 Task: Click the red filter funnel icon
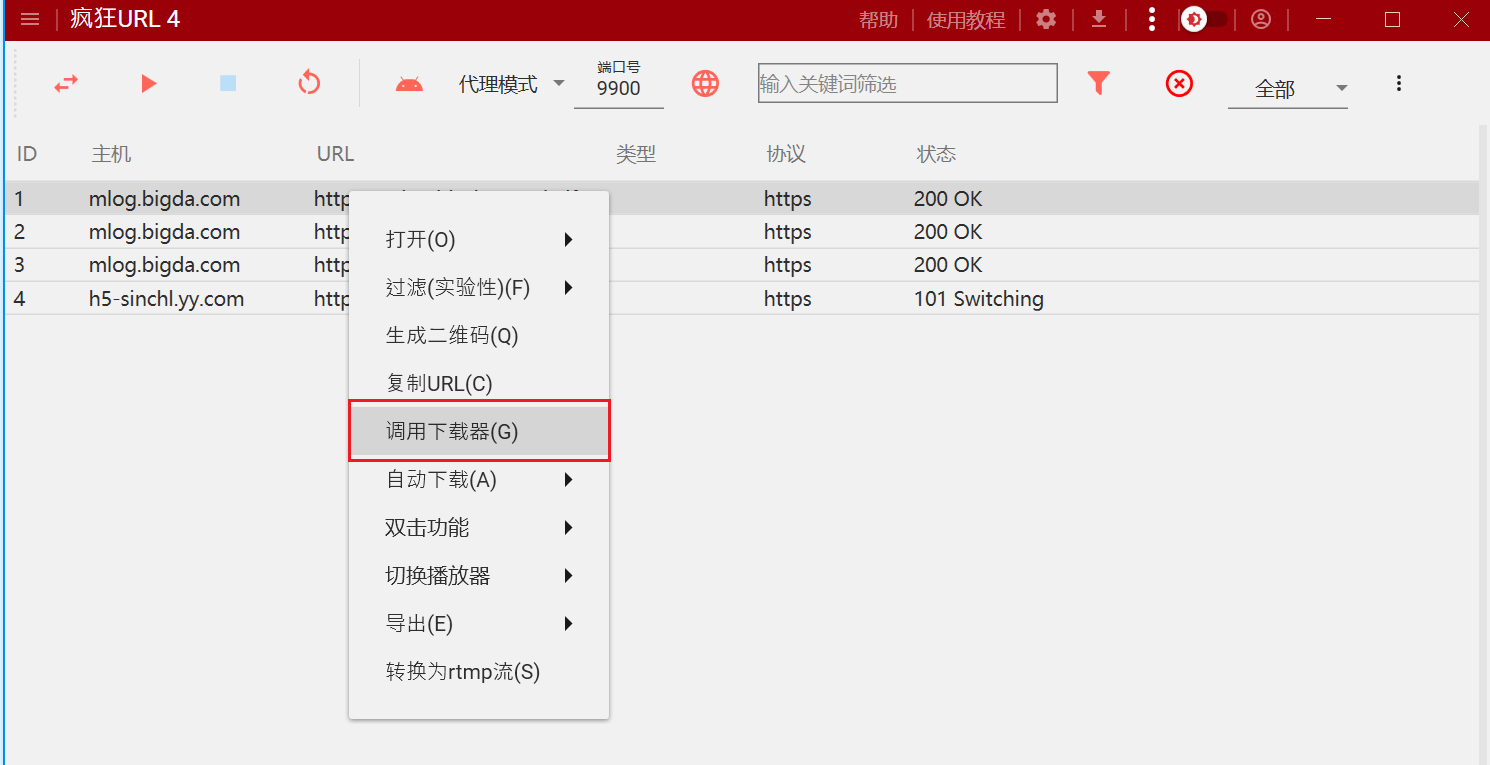(x=1099, y=84)
